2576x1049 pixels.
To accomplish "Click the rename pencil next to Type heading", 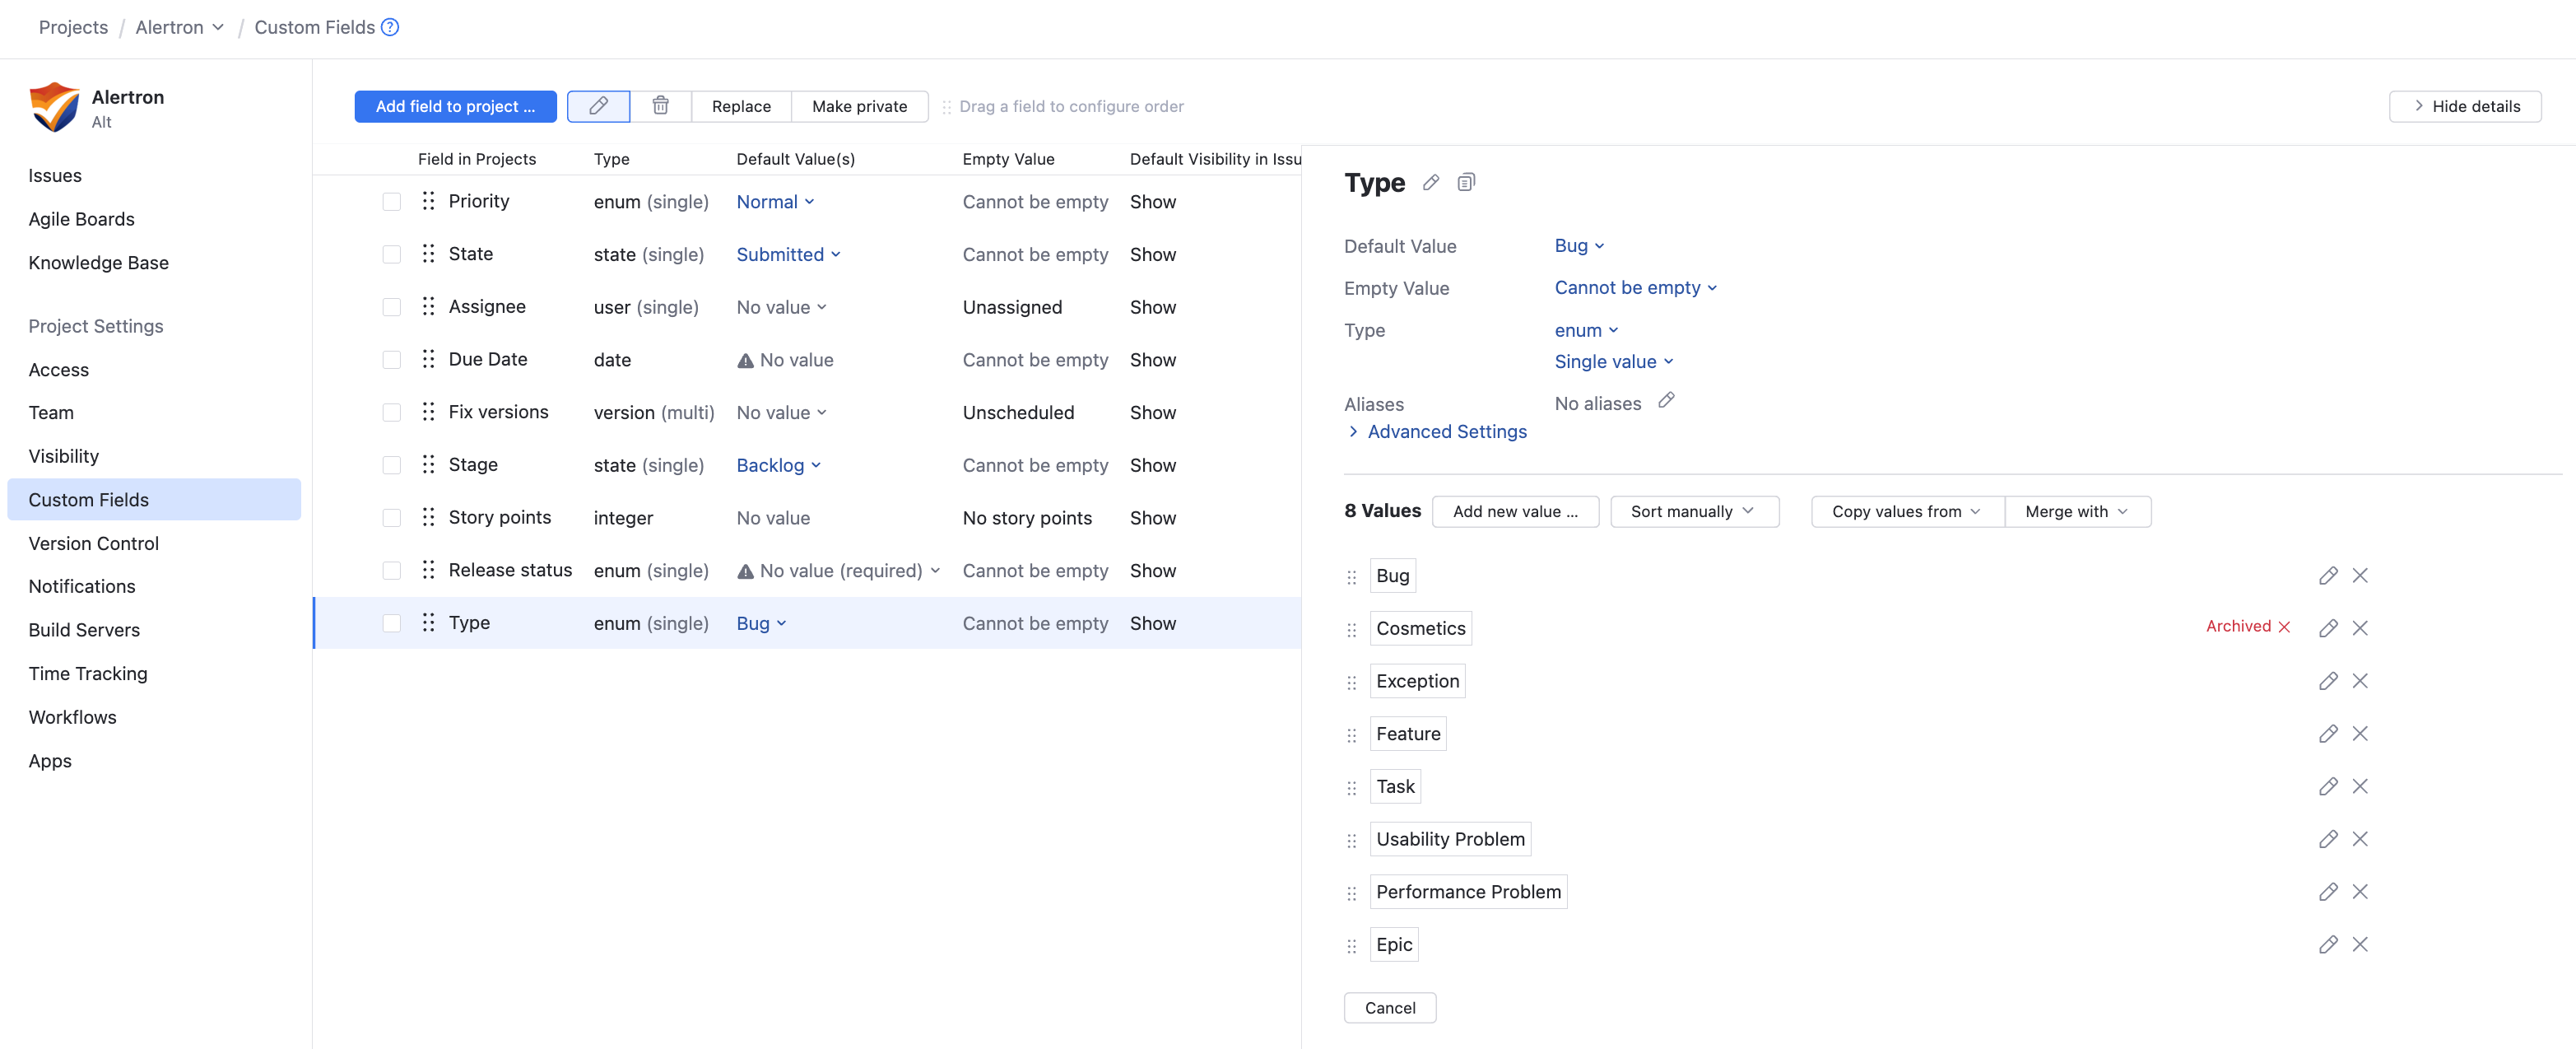I will click(1431, 182).
